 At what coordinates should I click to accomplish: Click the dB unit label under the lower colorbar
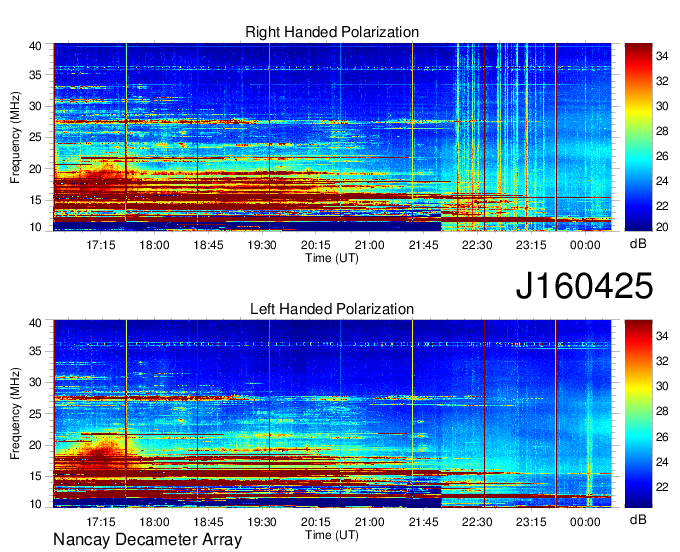(x=638, y=520)
